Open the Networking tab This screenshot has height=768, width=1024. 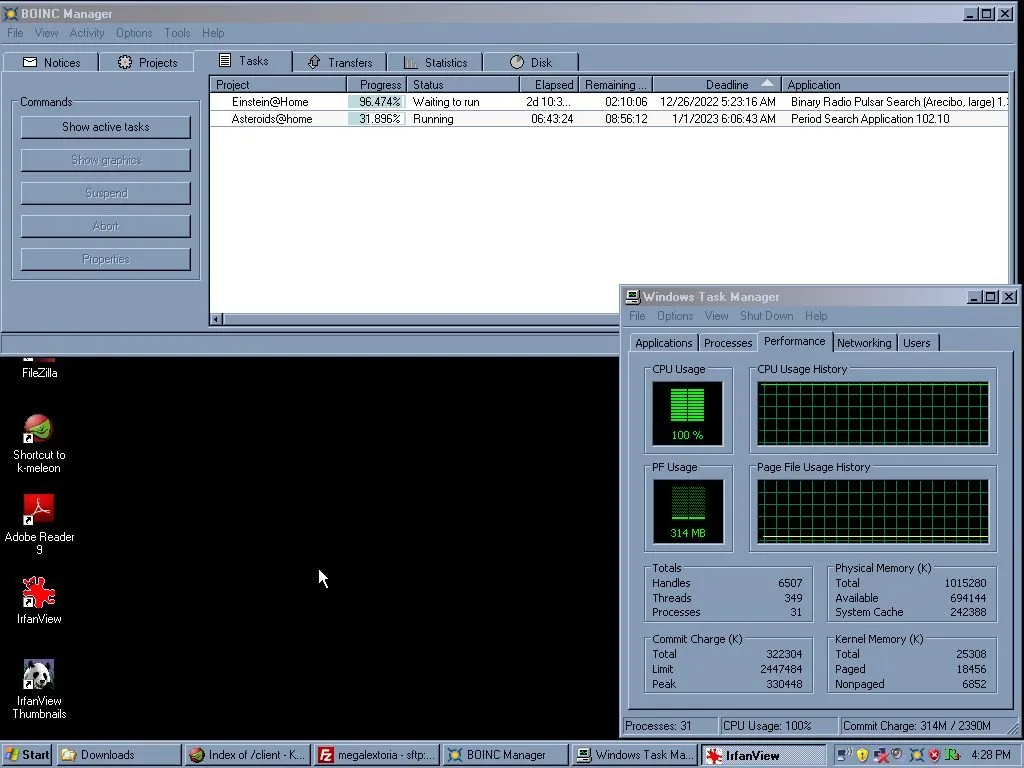click(x=864, y=343)
